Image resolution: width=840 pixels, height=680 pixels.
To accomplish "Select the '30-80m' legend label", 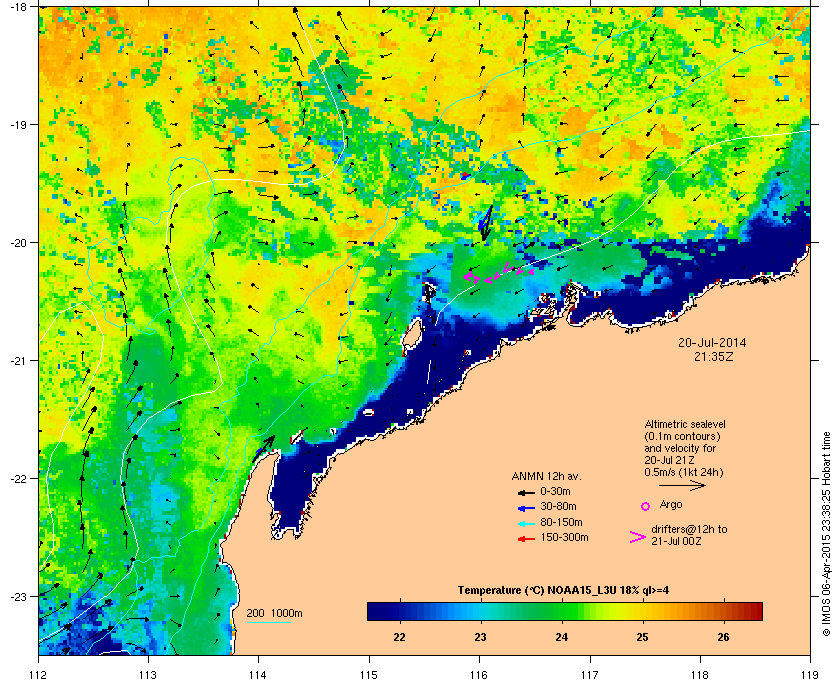I will 558,506.
